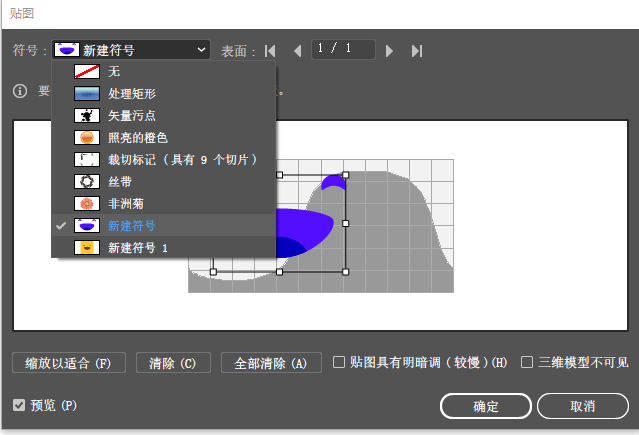The image size is (639, 435).
Task: Click the surface number field showing 1 / 1
Action: tap(343, 49)
